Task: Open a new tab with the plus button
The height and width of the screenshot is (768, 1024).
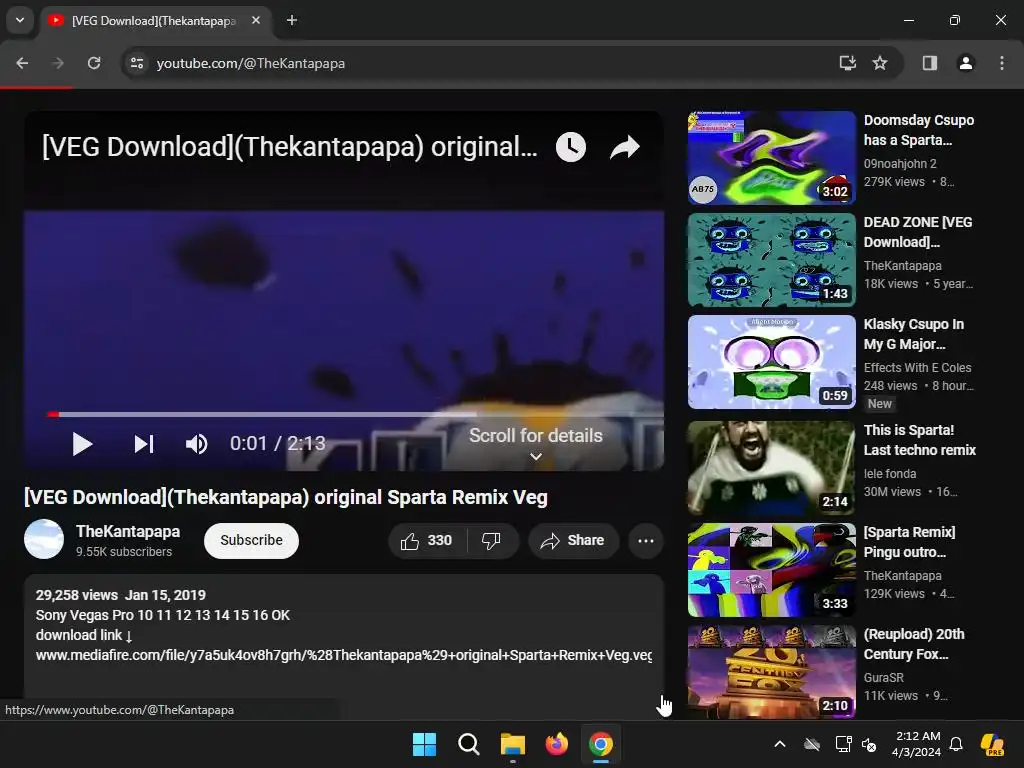Action: [x=292, y=20]
